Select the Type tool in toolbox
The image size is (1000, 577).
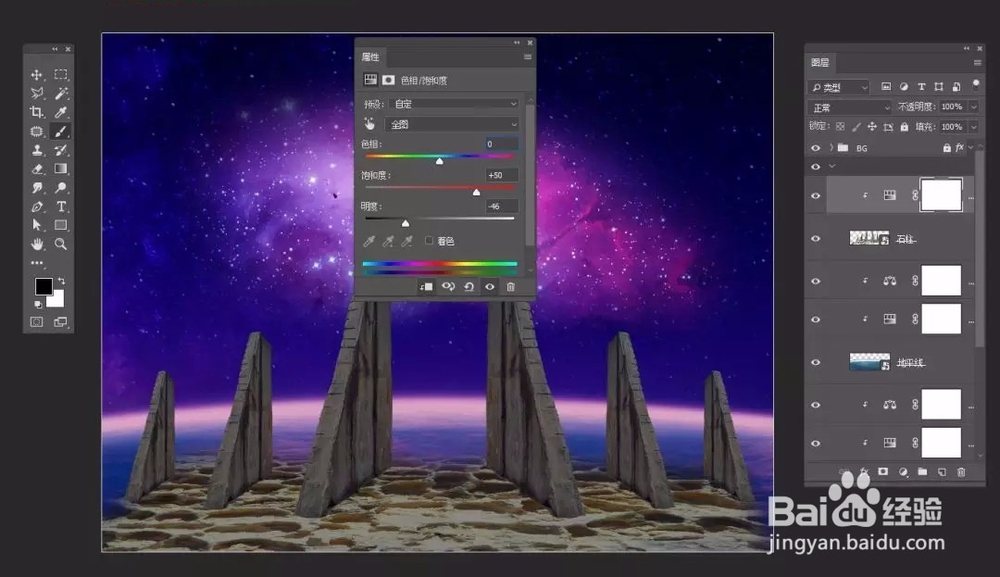pyautogui.click(x=61, y=207)
